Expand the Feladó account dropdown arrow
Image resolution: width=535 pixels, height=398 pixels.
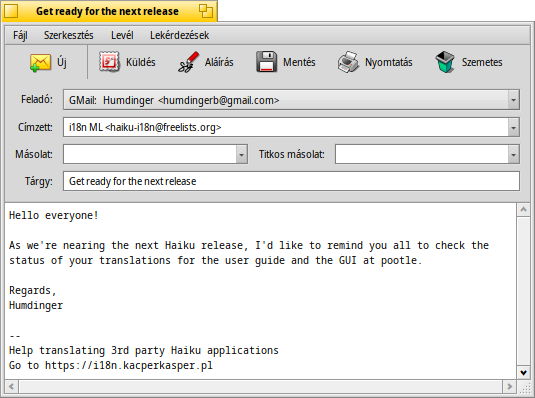pos(513,100)
